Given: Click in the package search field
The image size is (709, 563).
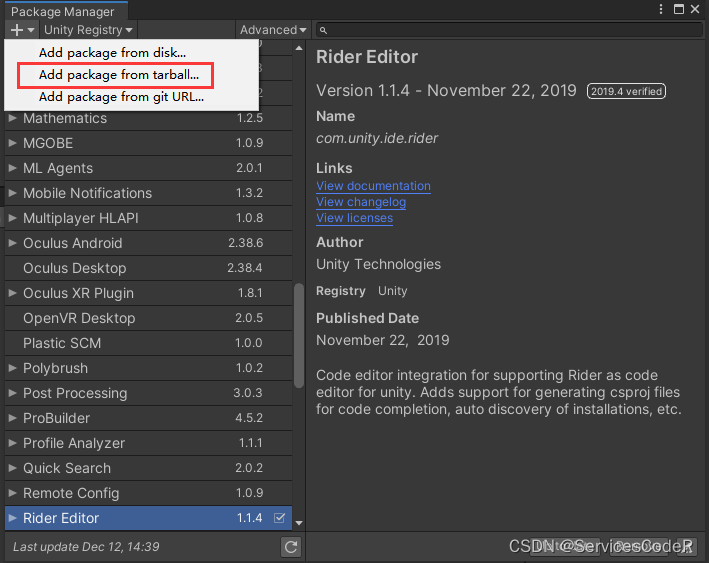Looking at the screenshot, I should [509, 30].
